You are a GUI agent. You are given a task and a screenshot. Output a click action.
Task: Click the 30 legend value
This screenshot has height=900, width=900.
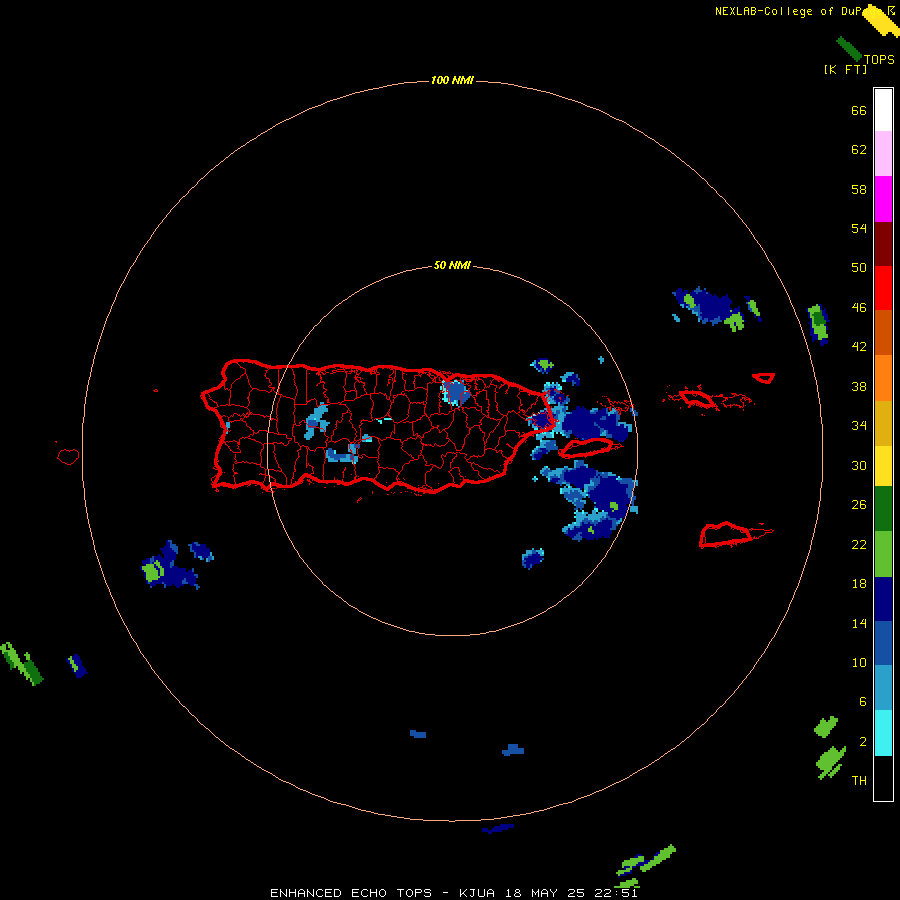[859, 465]
